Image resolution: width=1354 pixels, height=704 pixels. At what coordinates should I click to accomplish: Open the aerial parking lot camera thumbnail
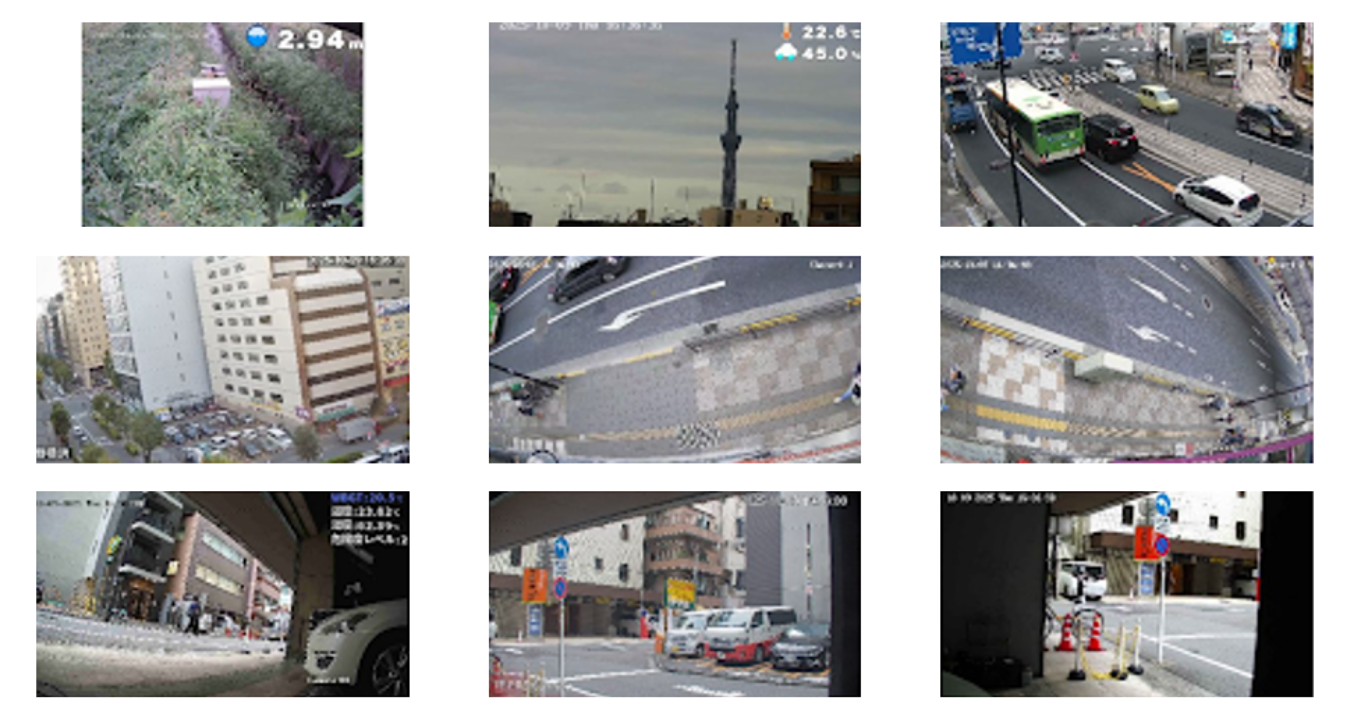click(x=223, y=357)
